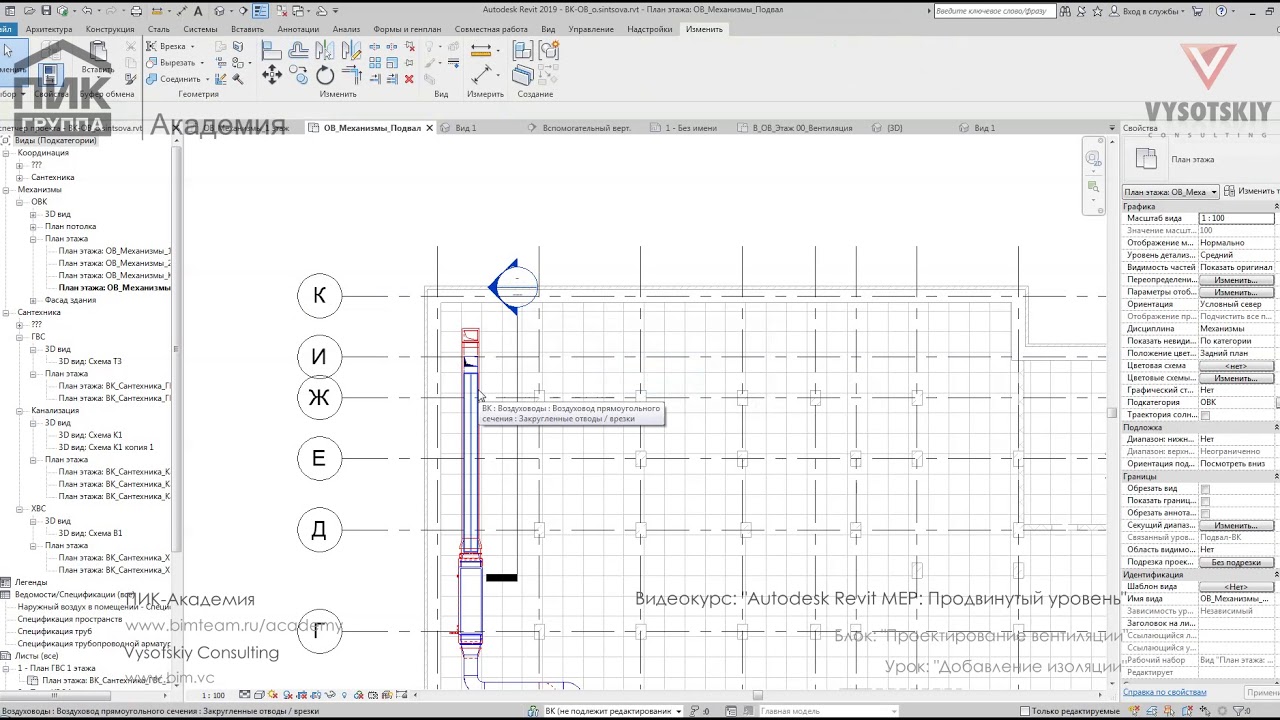Screen dimensions: 1280x720
Task: Select '3D вид: Схема К1' in project browser
Action: [x=90, y=436]
